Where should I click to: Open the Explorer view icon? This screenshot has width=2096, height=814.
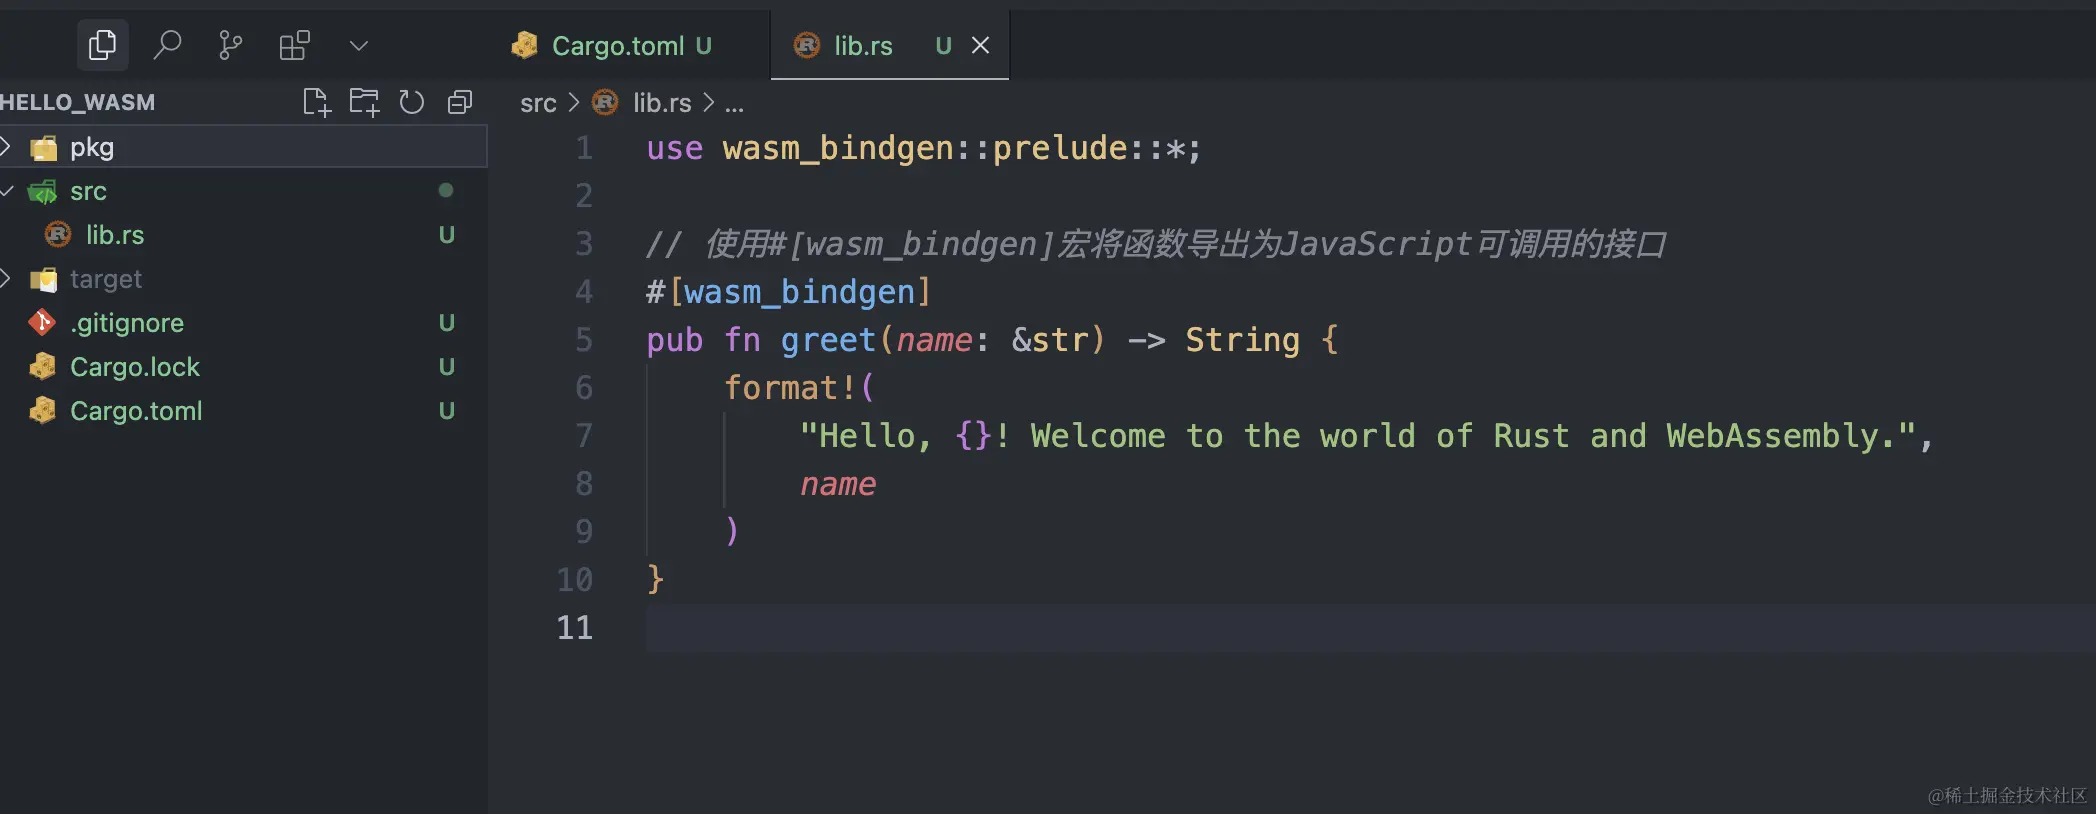[102, 45]
